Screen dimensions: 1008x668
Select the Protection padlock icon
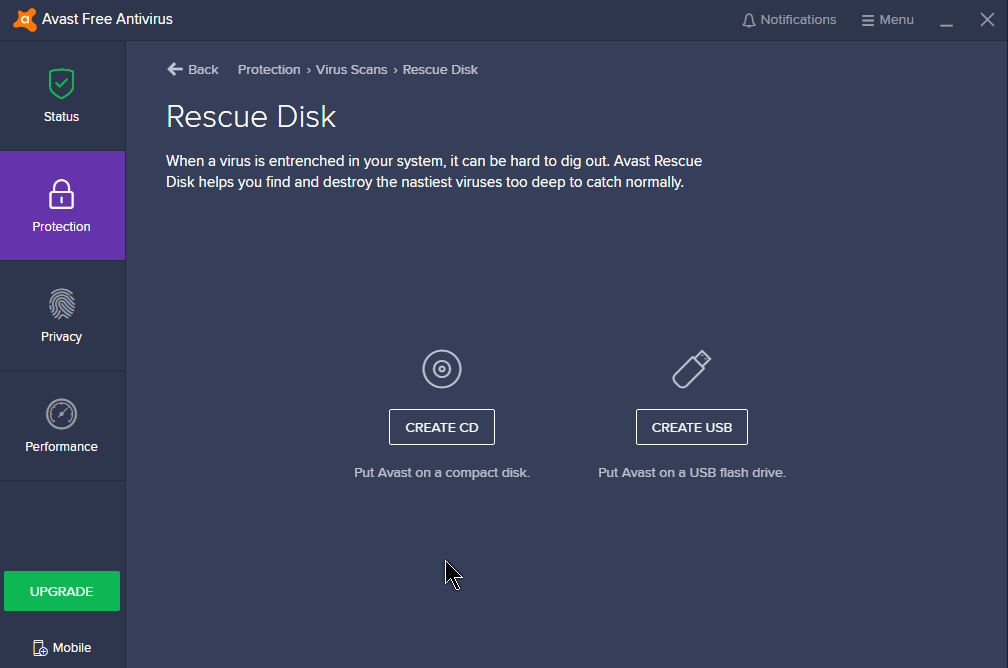click(x=61, y=194)
